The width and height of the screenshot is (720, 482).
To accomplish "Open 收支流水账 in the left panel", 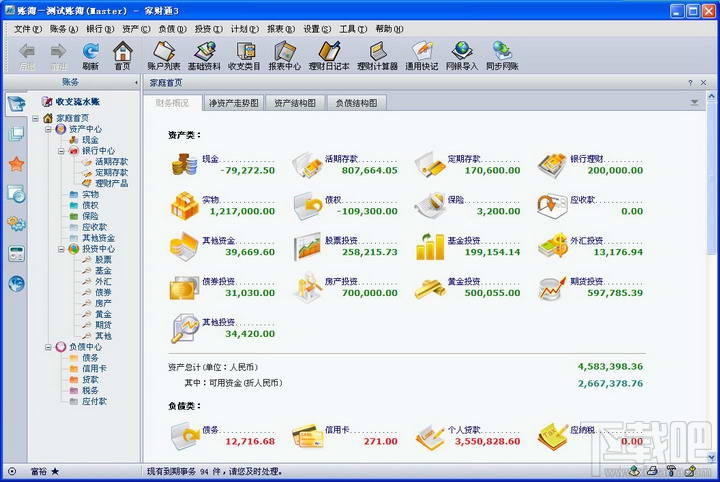I will (x=77, y=101).
